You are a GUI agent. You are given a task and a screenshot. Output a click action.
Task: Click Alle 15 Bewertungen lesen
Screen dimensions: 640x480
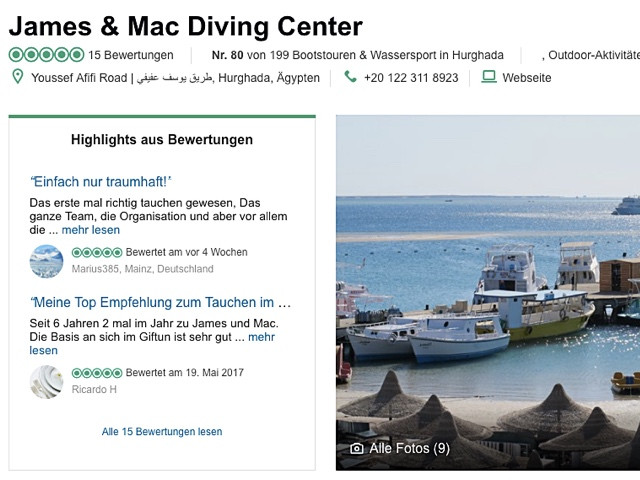(162, 431)
